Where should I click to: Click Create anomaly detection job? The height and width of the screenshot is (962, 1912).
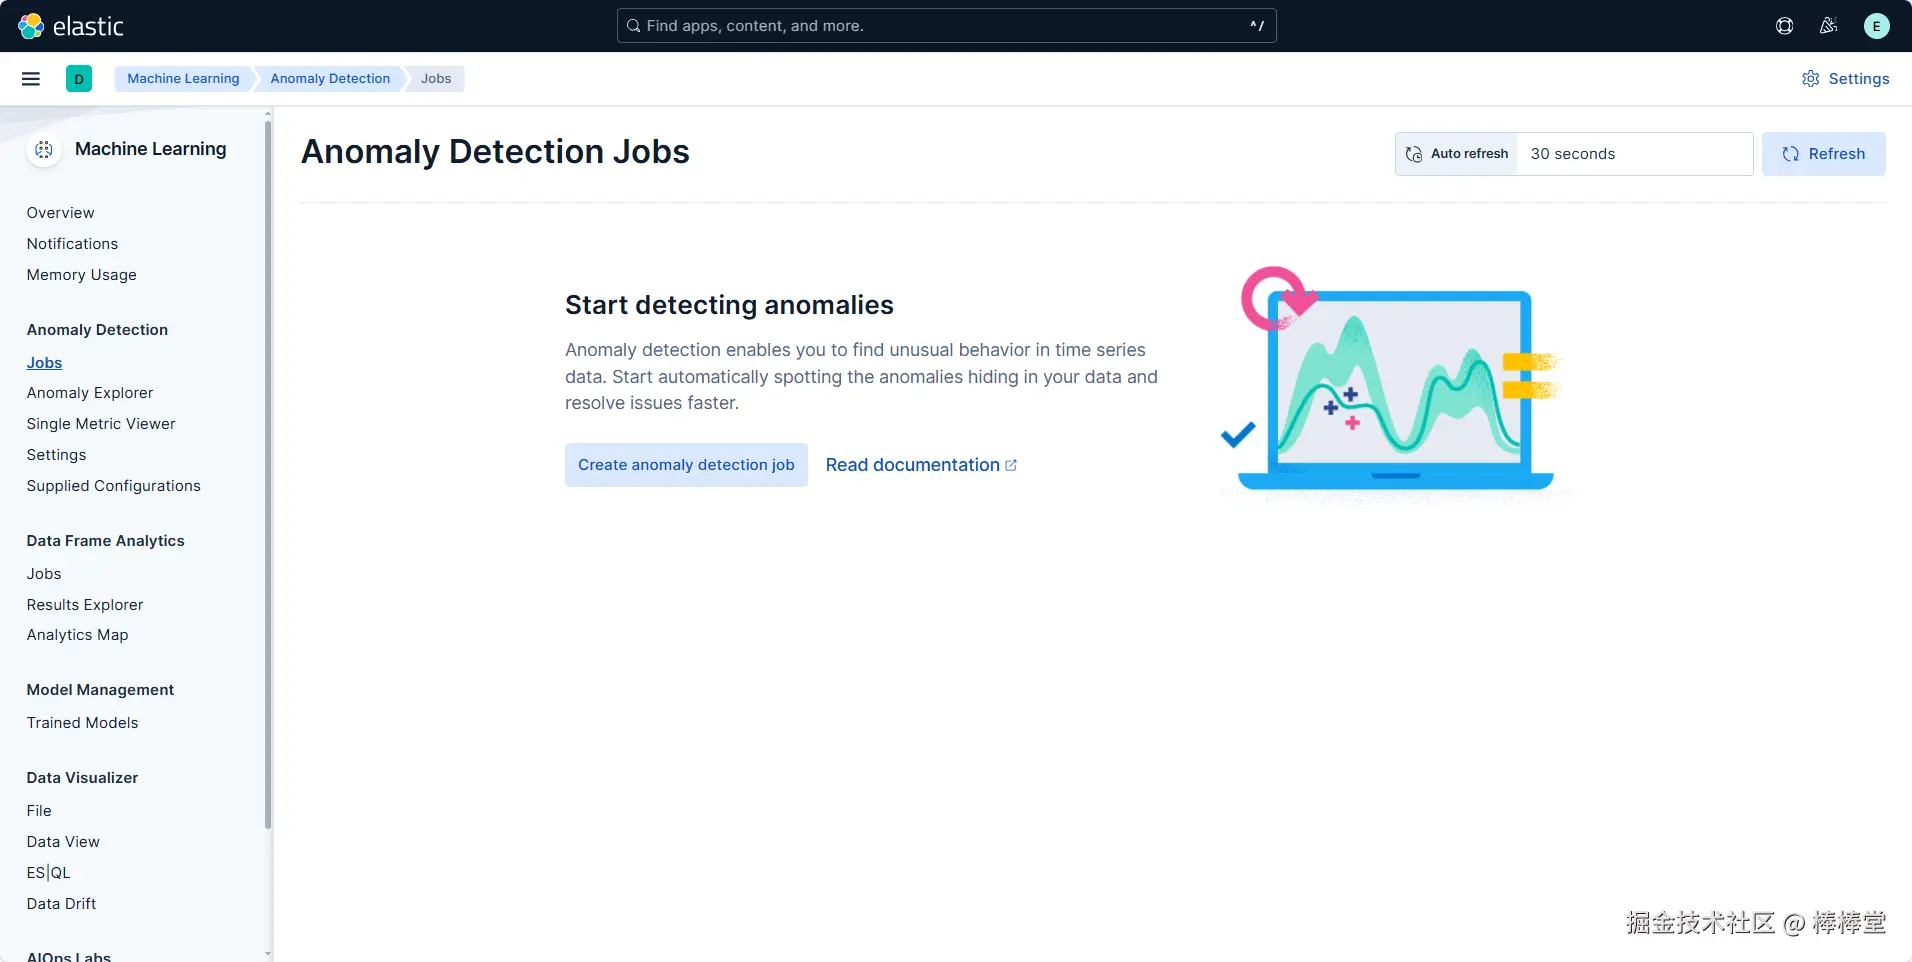pyautogui.click(x=686, y=465)
